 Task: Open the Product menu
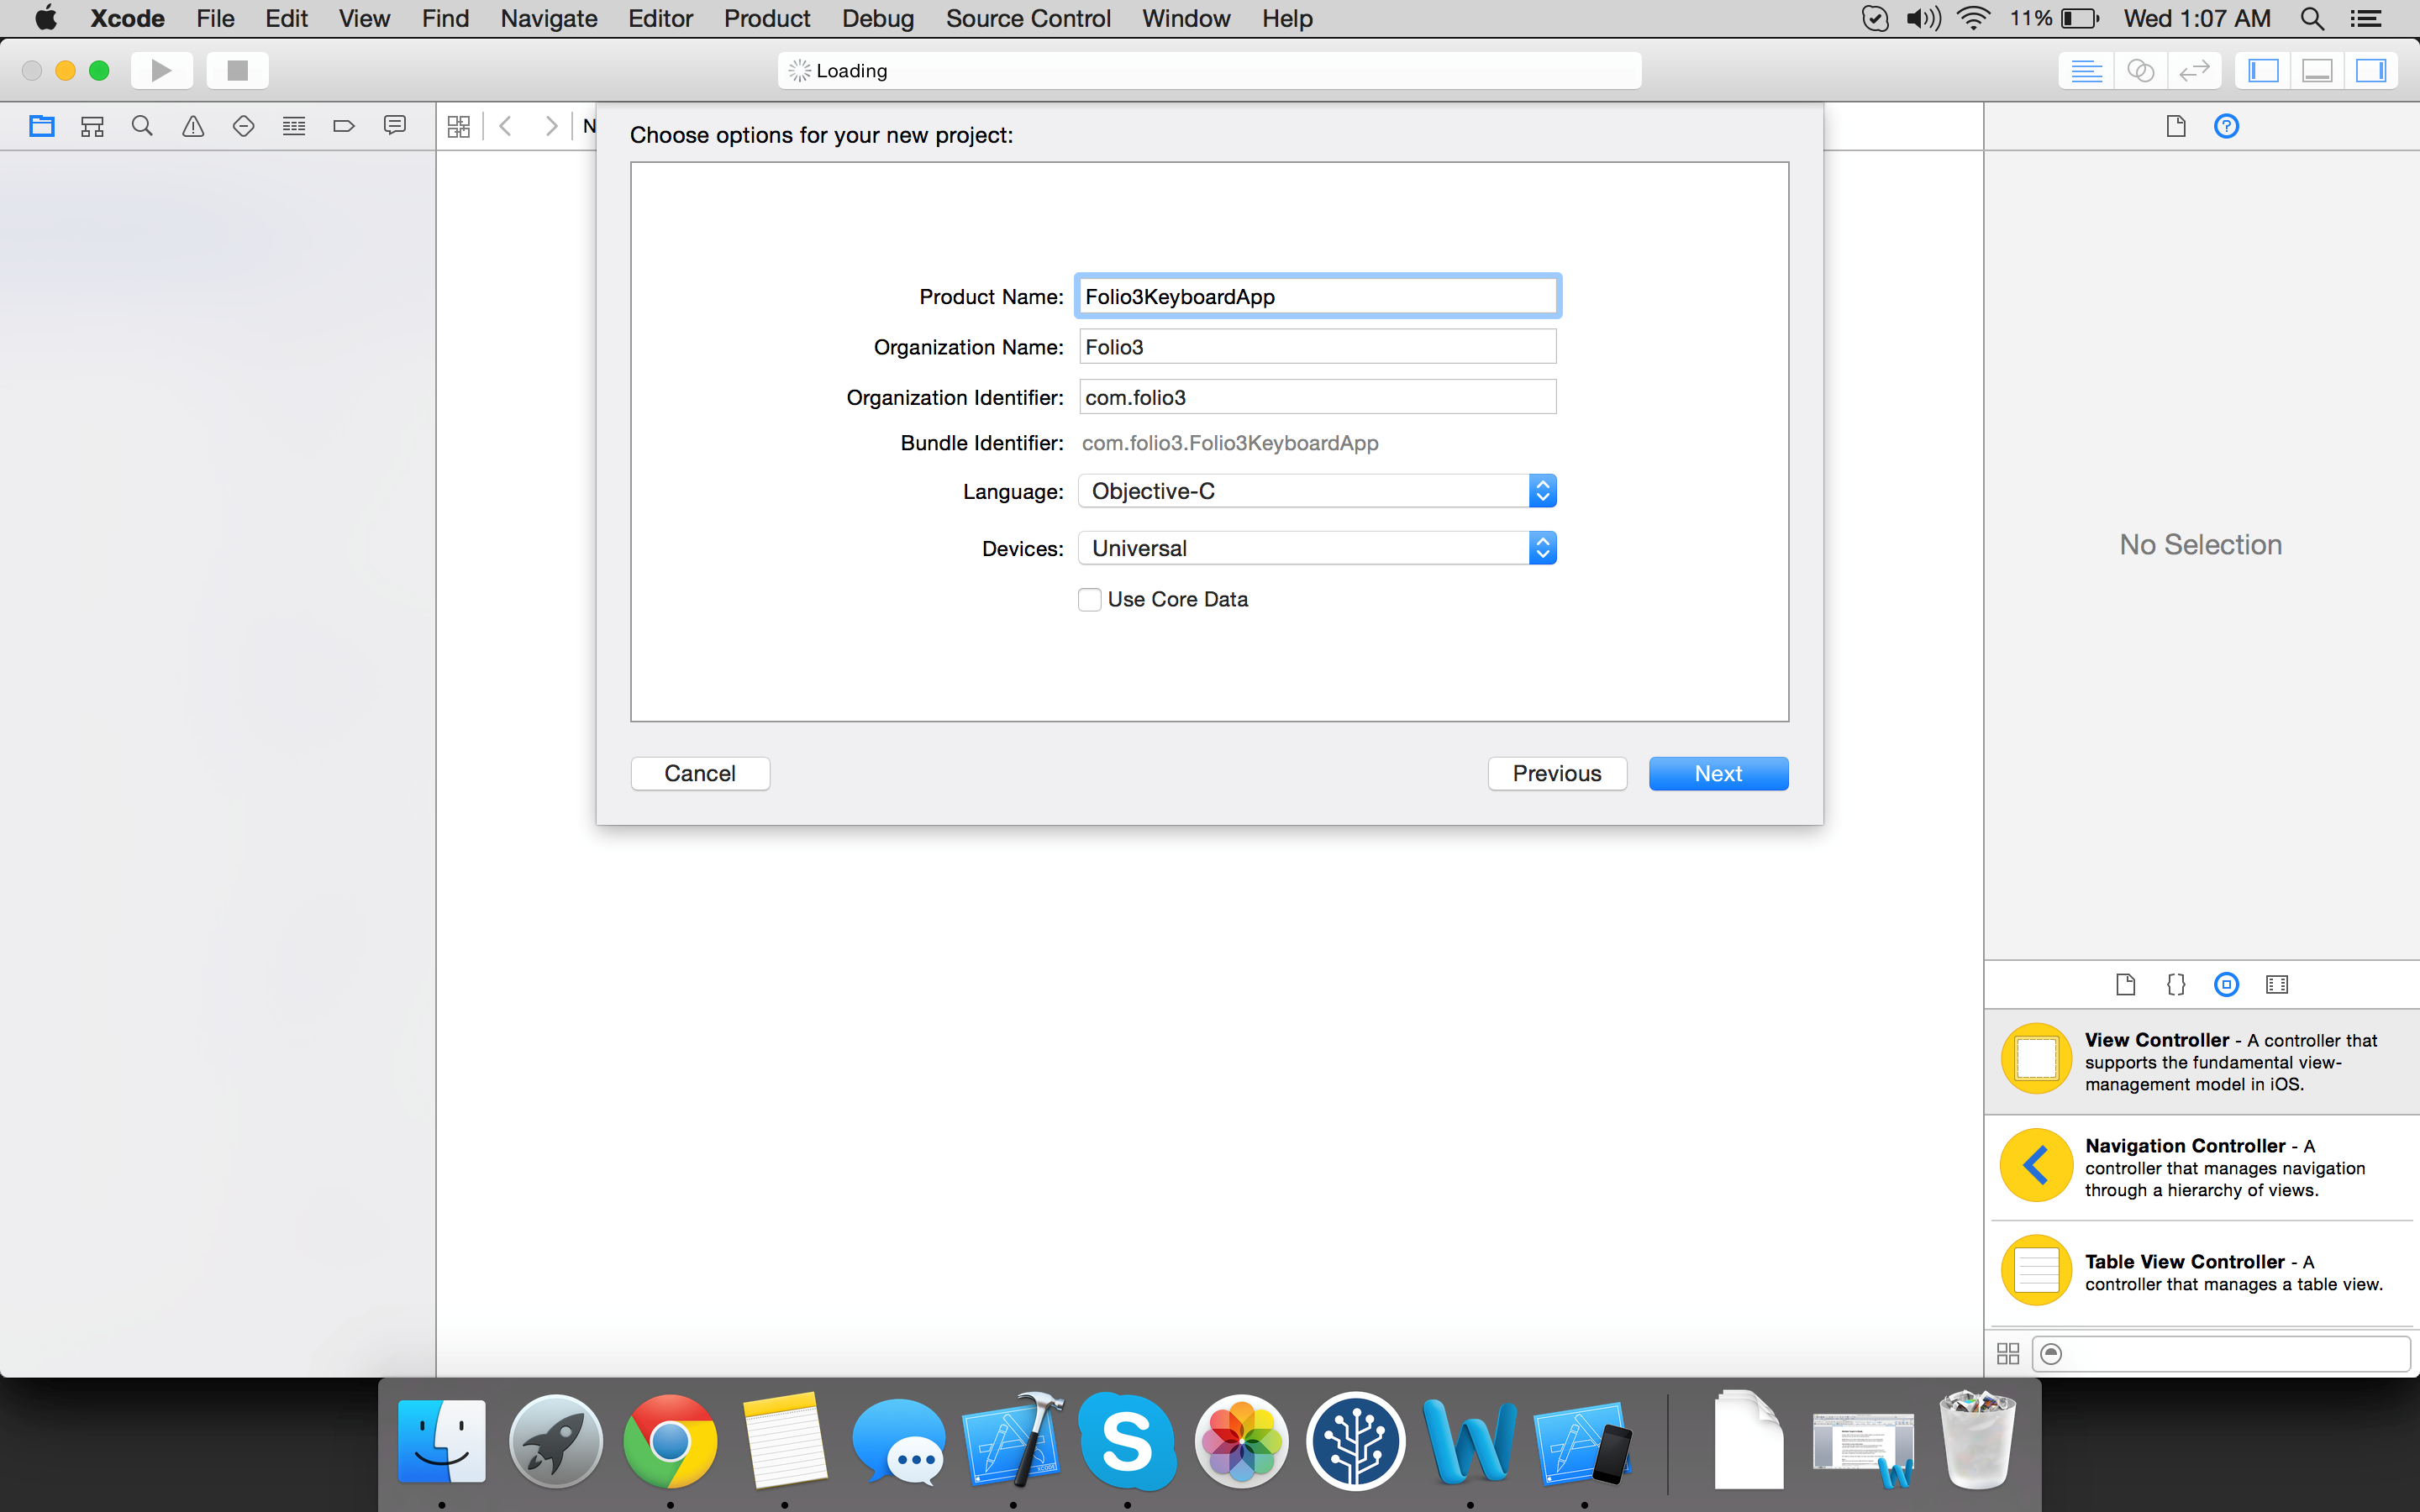(766, 18)
